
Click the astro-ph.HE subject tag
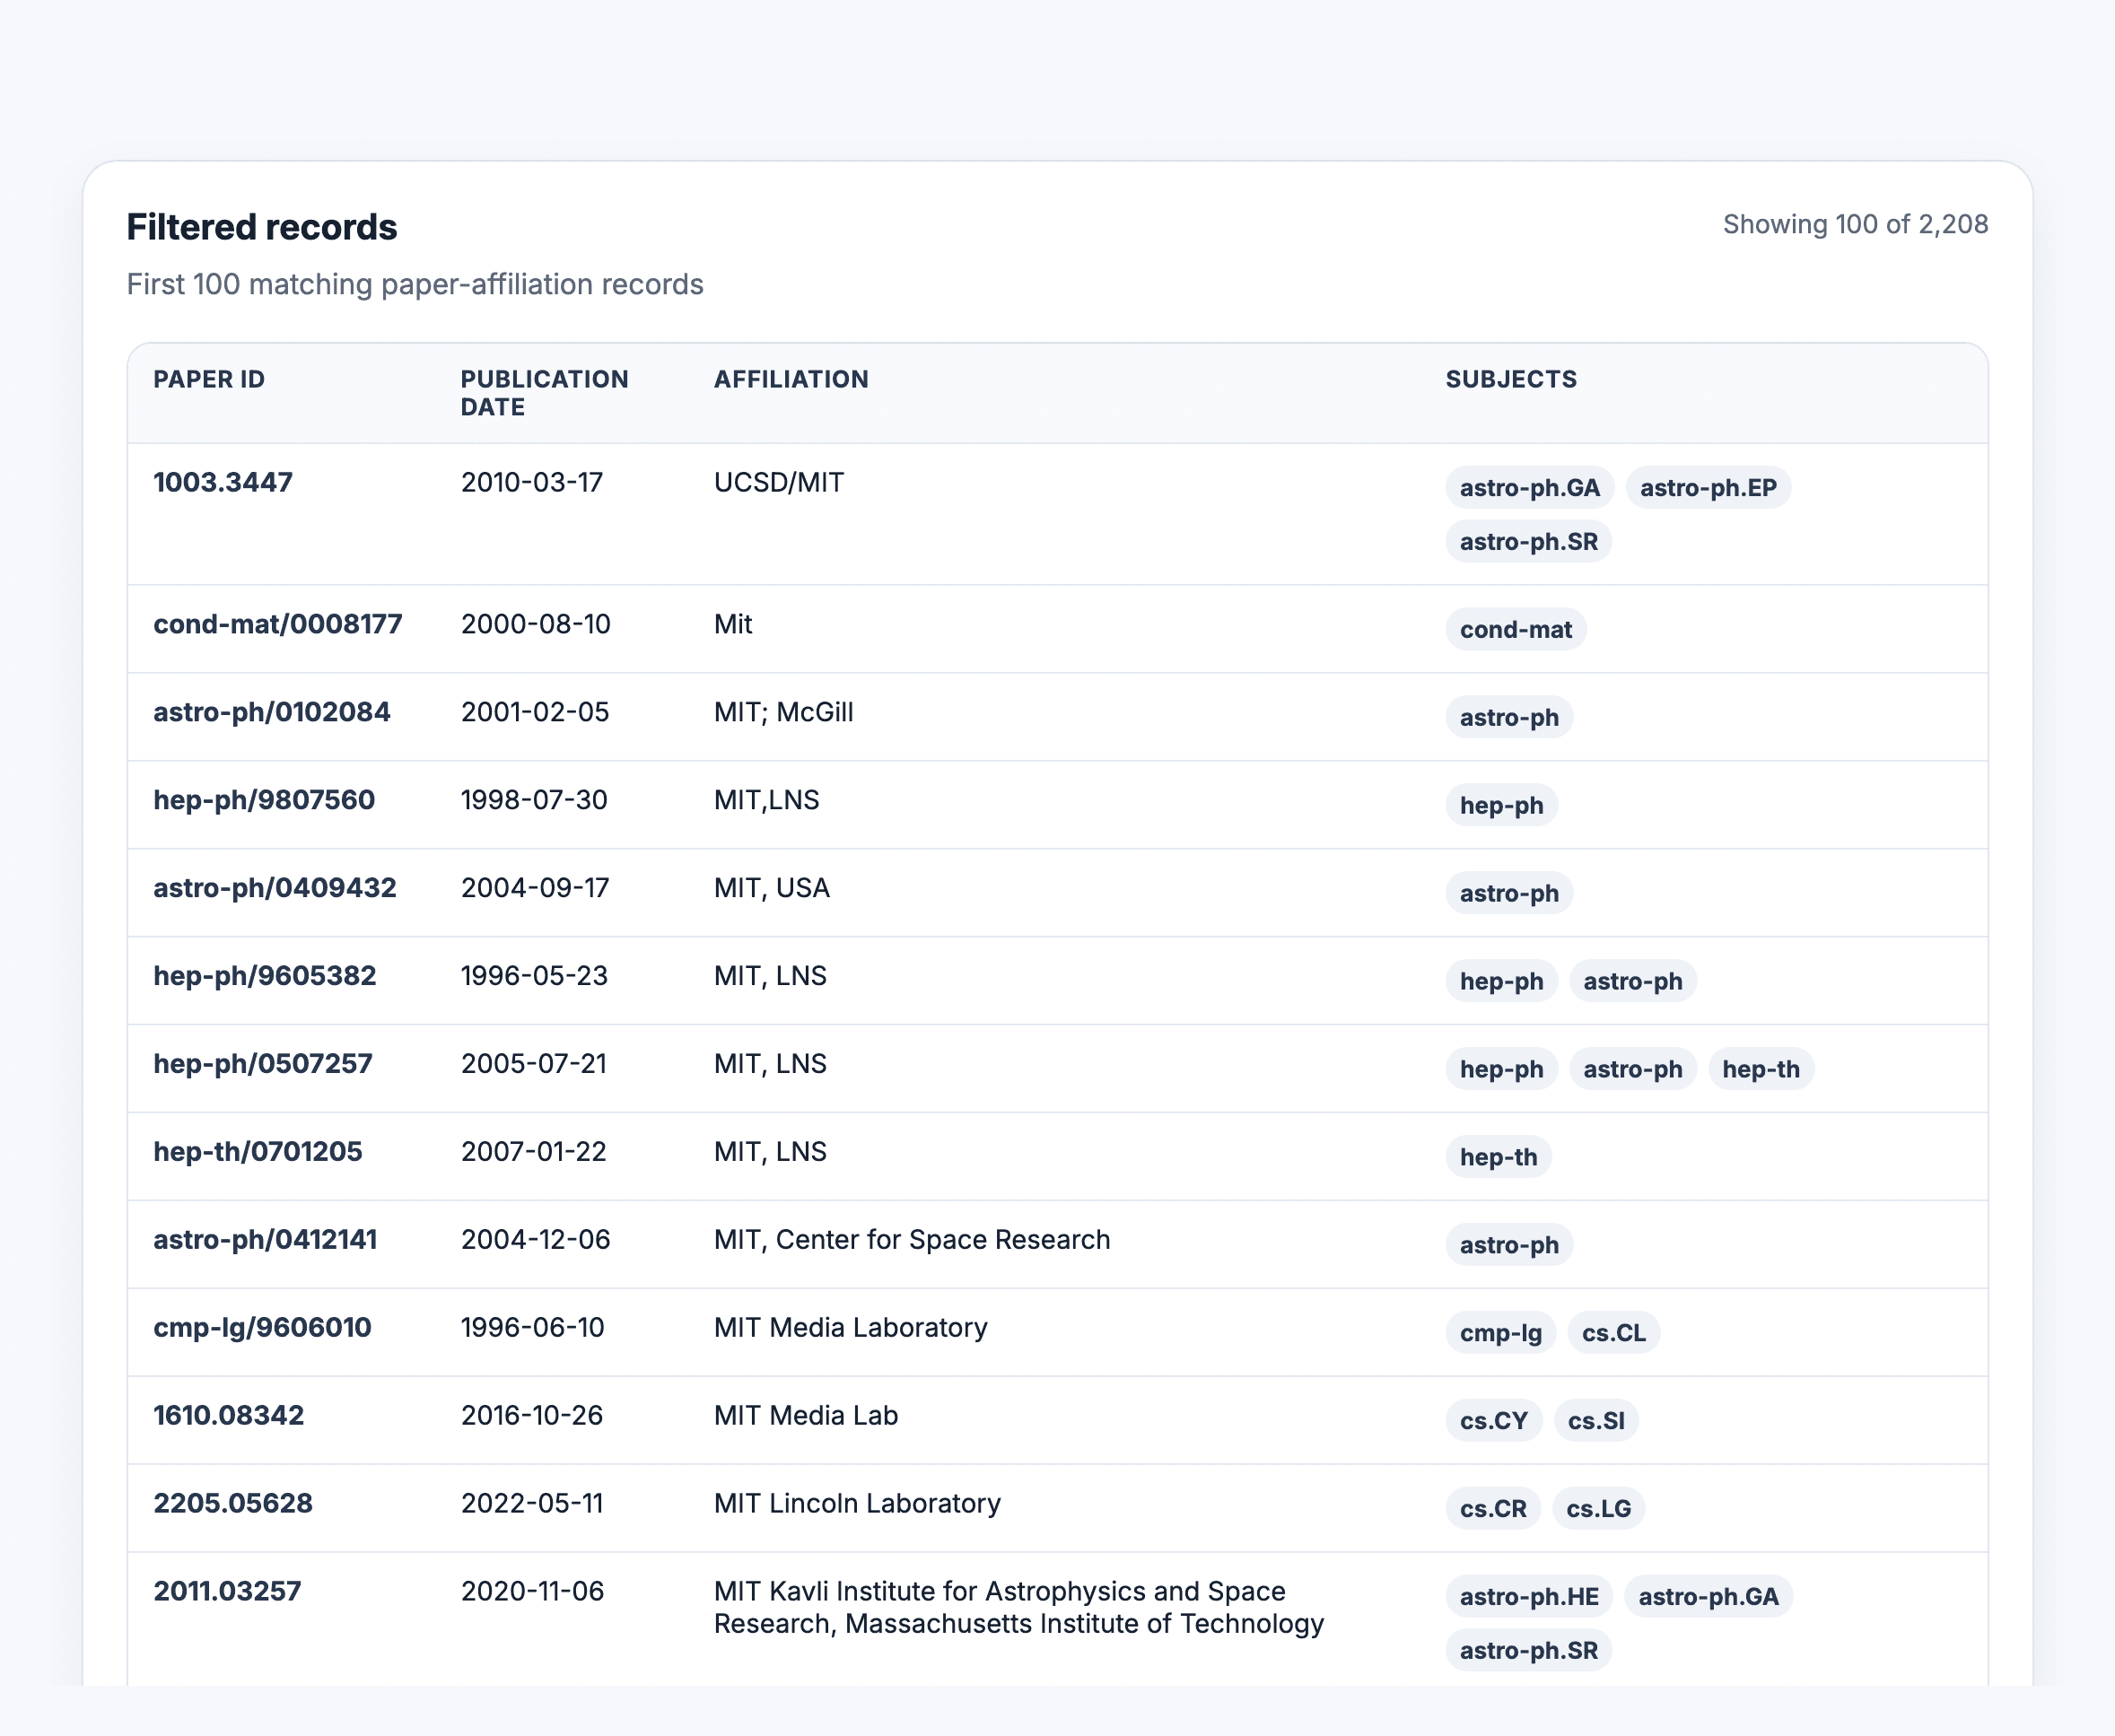click(x=1528, y=1597)
